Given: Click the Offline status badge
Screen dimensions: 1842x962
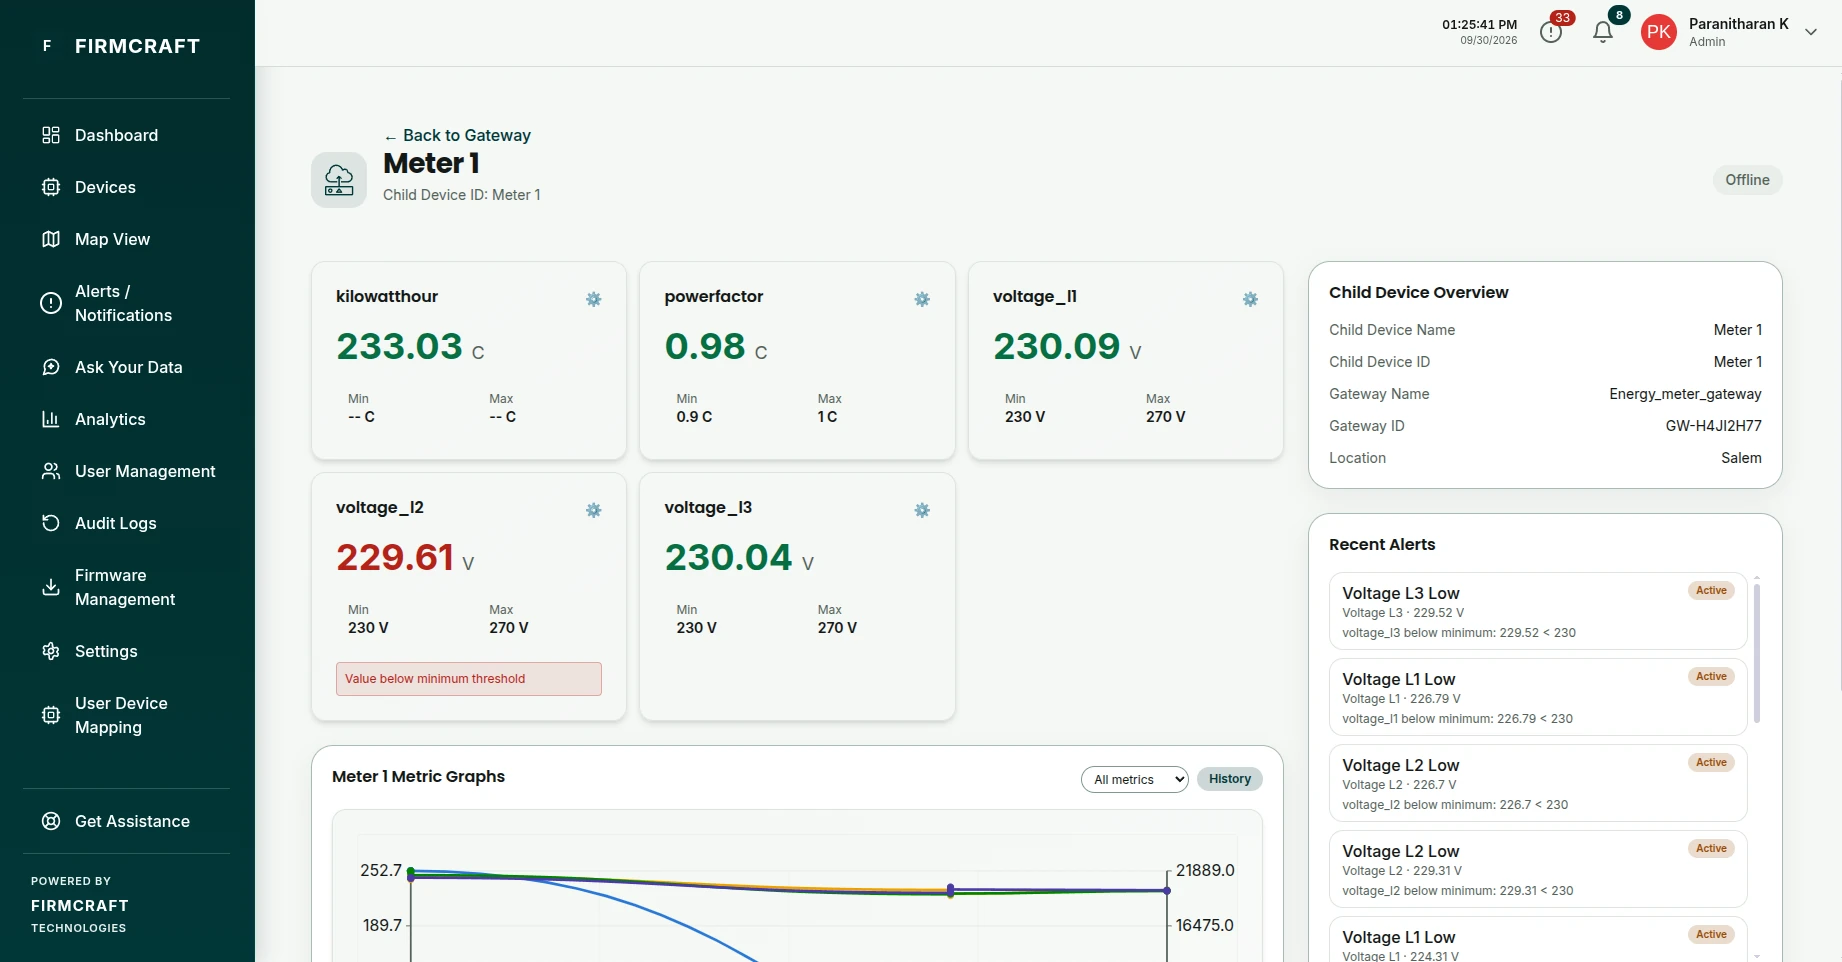Looking at the screenshot, I should coord(1747,180).
